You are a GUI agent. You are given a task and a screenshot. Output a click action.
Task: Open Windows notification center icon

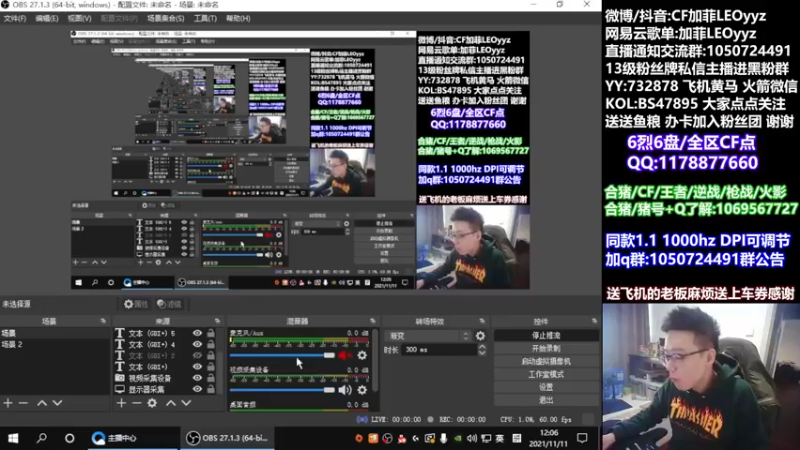(x=582, y=438)
